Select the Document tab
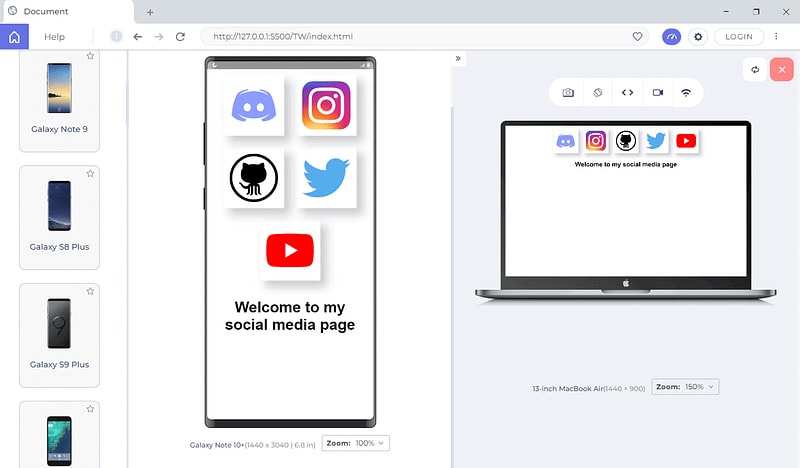 tap(67, 11)
